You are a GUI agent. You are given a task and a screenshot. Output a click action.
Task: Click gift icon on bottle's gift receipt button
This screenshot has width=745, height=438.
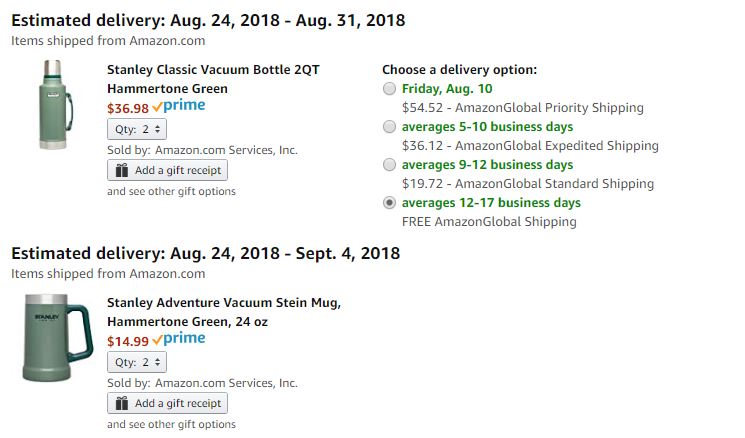(x=122, y=170)
